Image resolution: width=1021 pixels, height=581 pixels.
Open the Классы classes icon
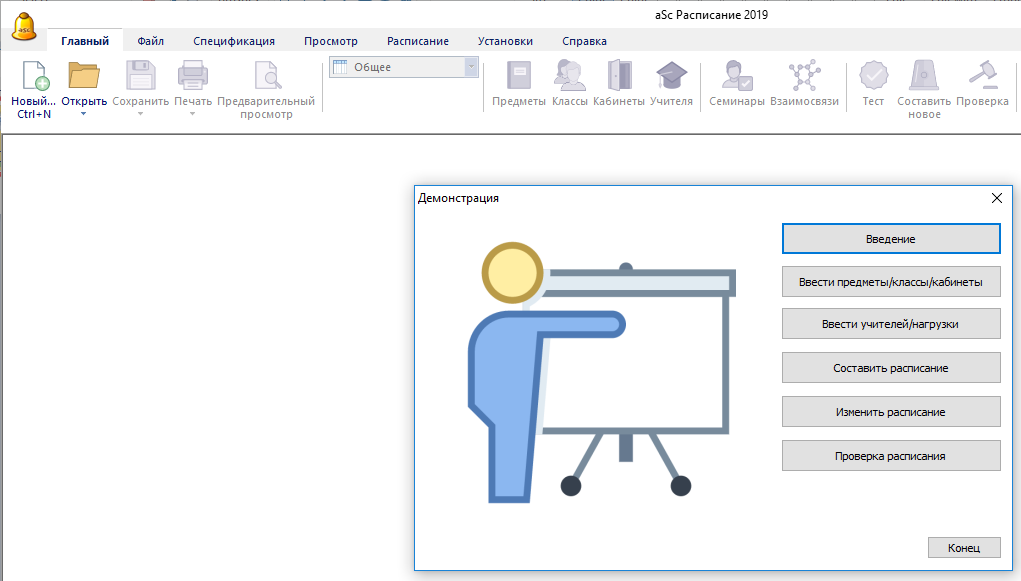(569, 77)
